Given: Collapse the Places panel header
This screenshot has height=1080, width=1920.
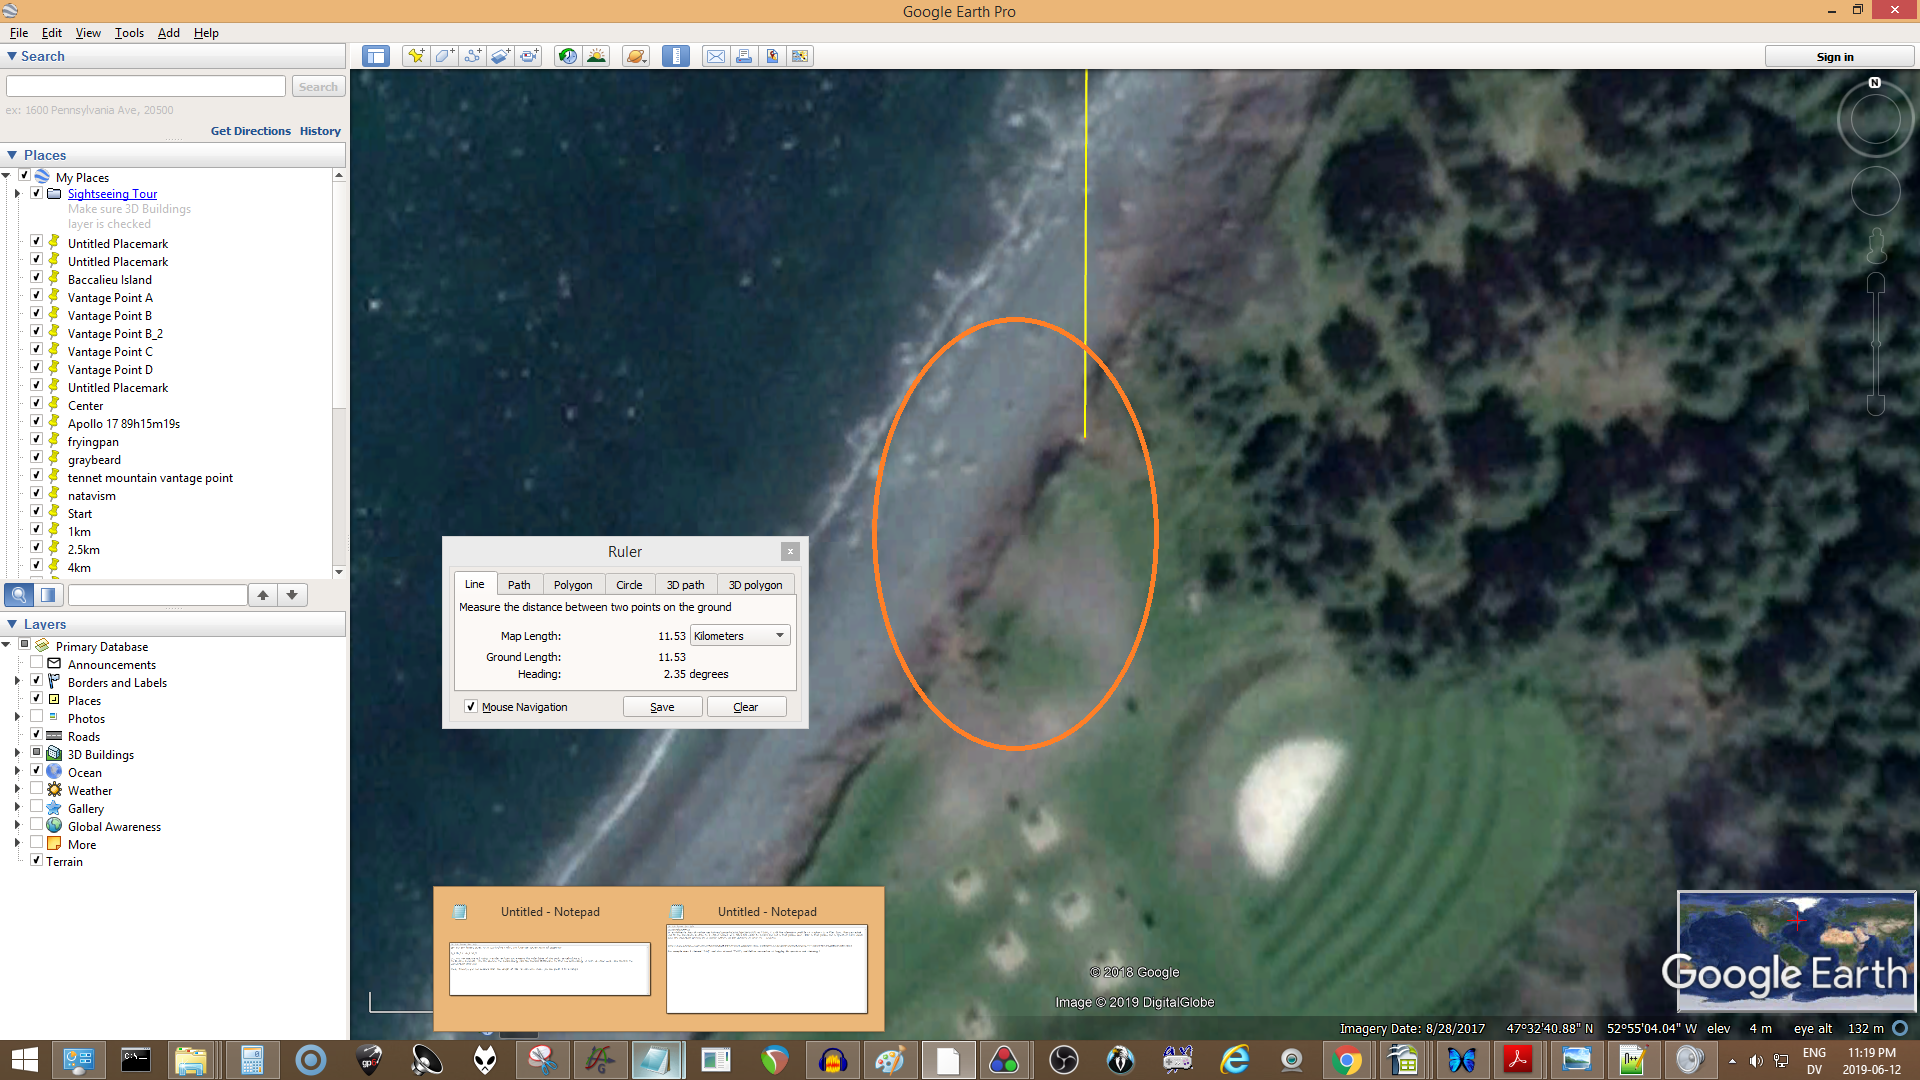Looking at the screenshot, I should [x=175, y=155].
